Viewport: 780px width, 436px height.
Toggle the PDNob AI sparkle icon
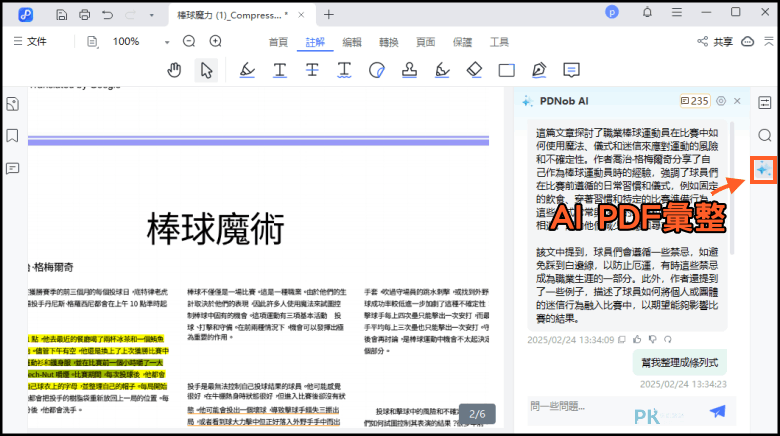point(764,170)
